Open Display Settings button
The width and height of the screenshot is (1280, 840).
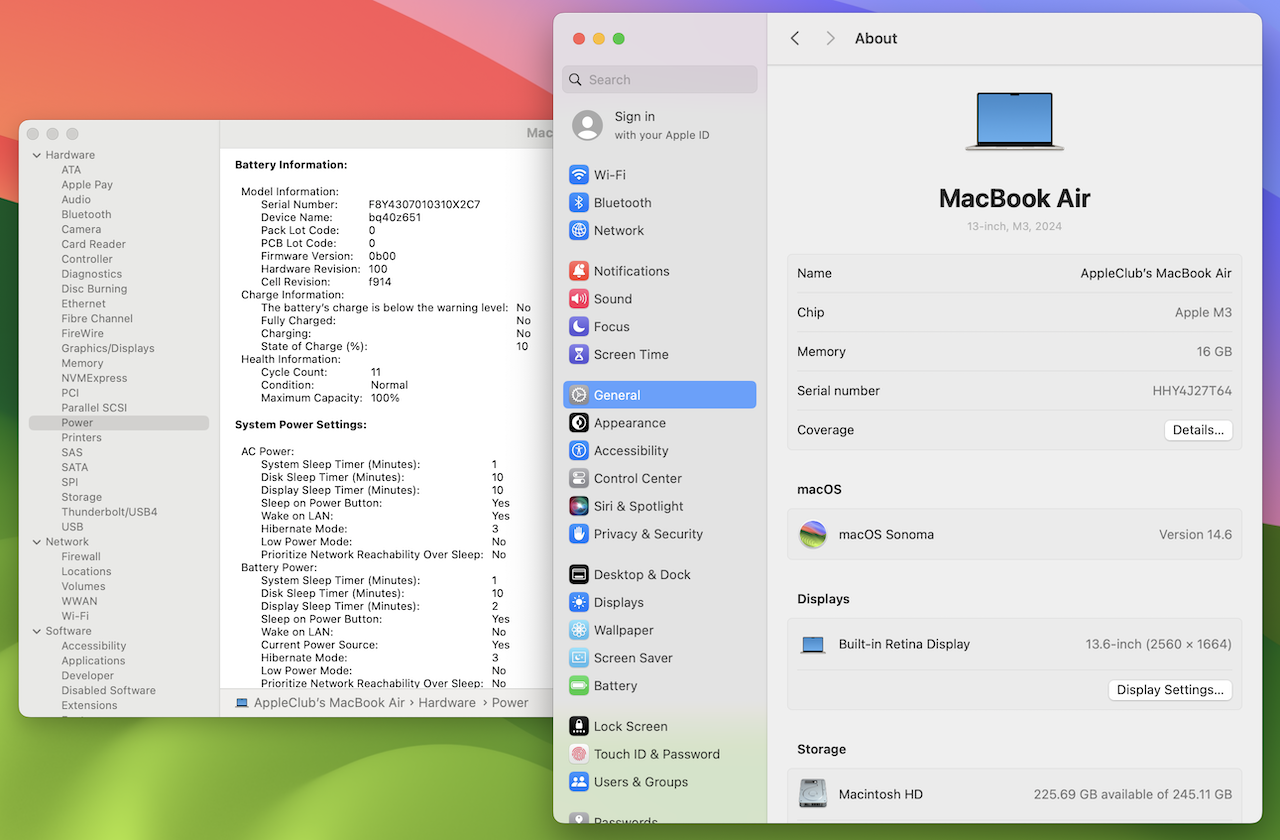tap(1170, 690)
